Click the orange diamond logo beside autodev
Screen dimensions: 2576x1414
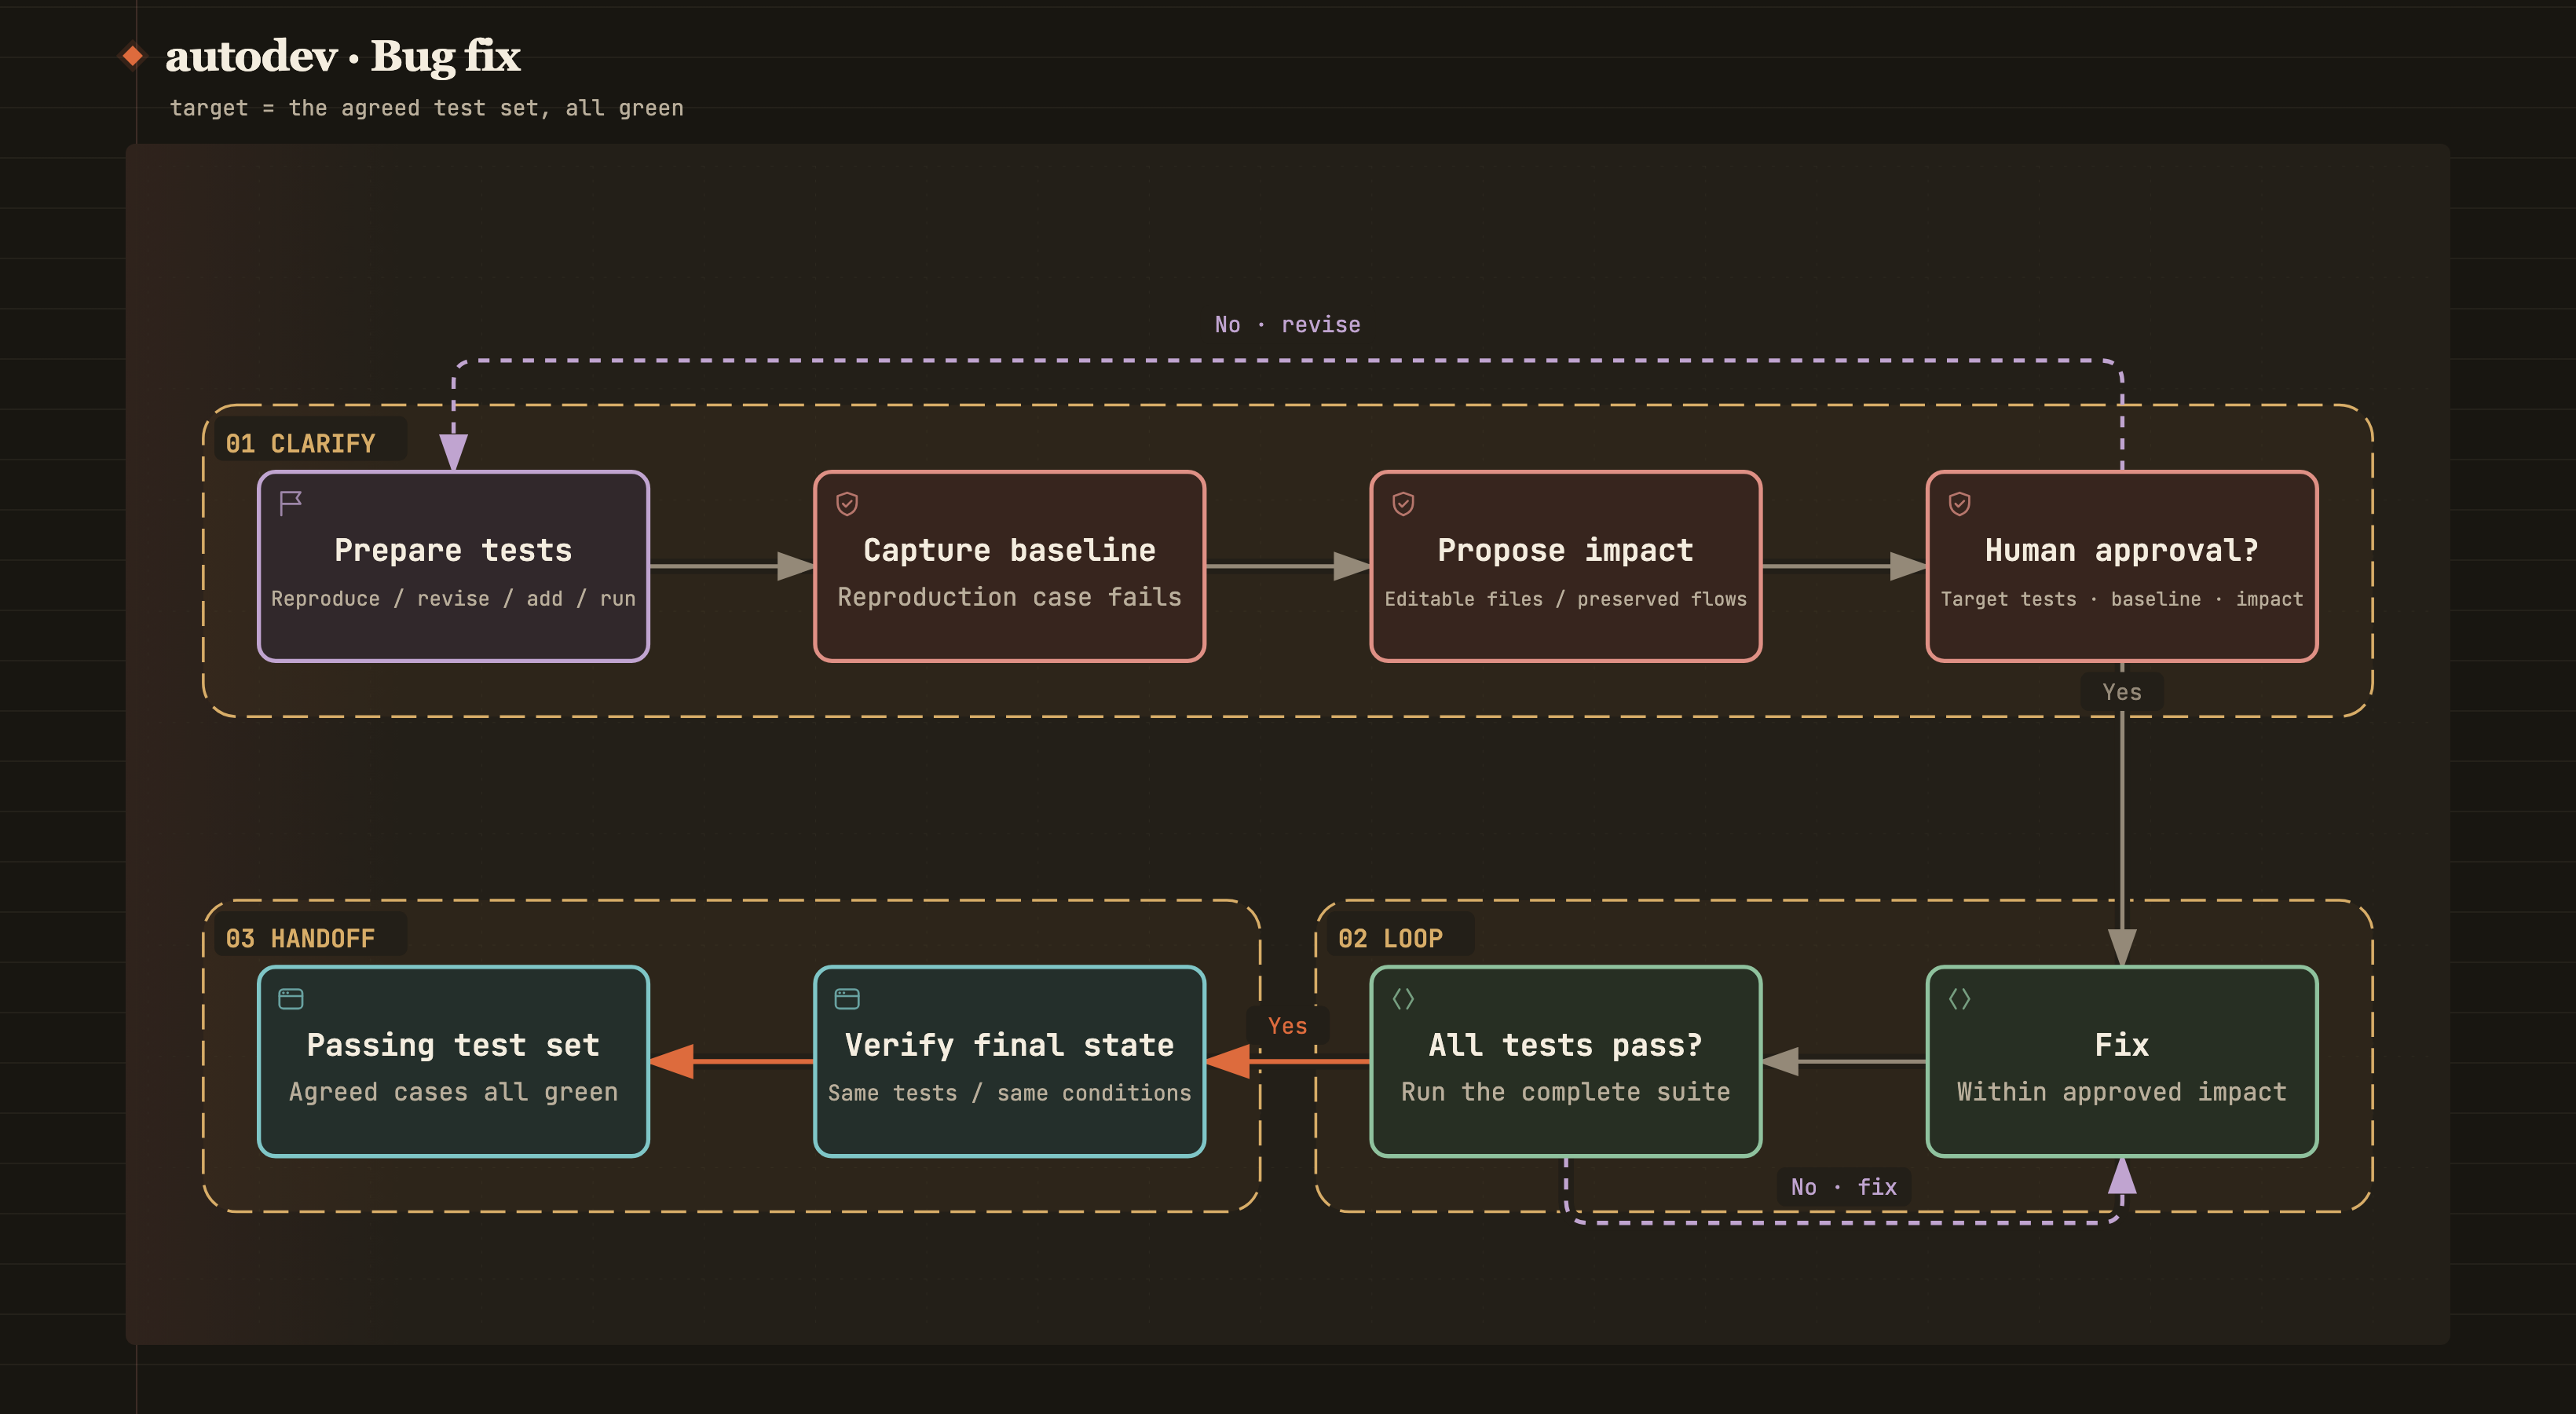[133, 55]
